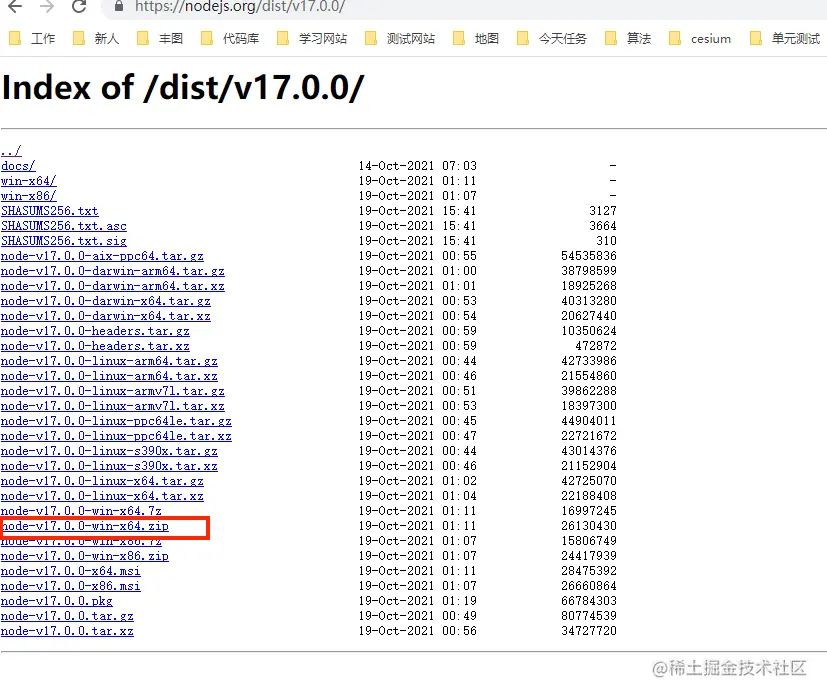Download node-v17.0.0-aix-ppc64.tar.gz

[102, 256]
